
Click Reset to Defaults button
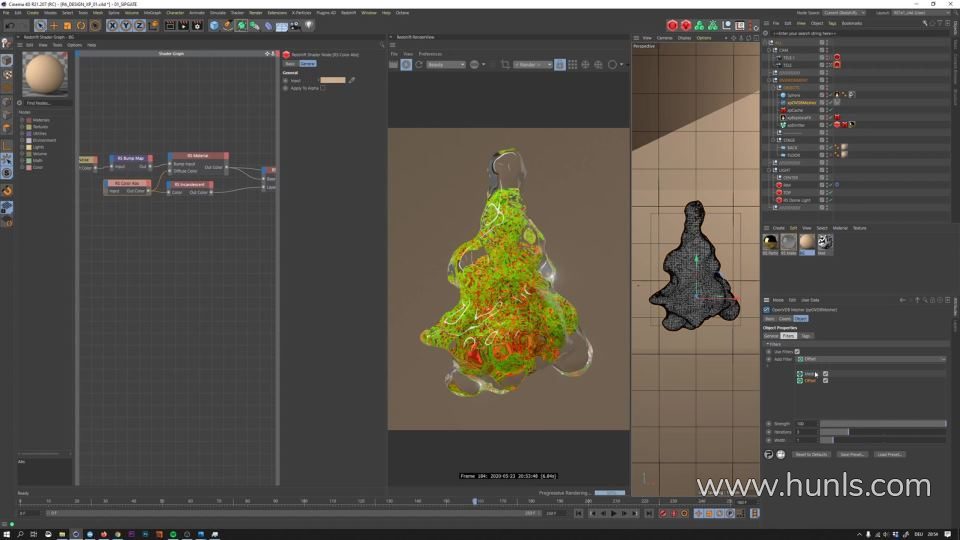[x=811, y=455]
